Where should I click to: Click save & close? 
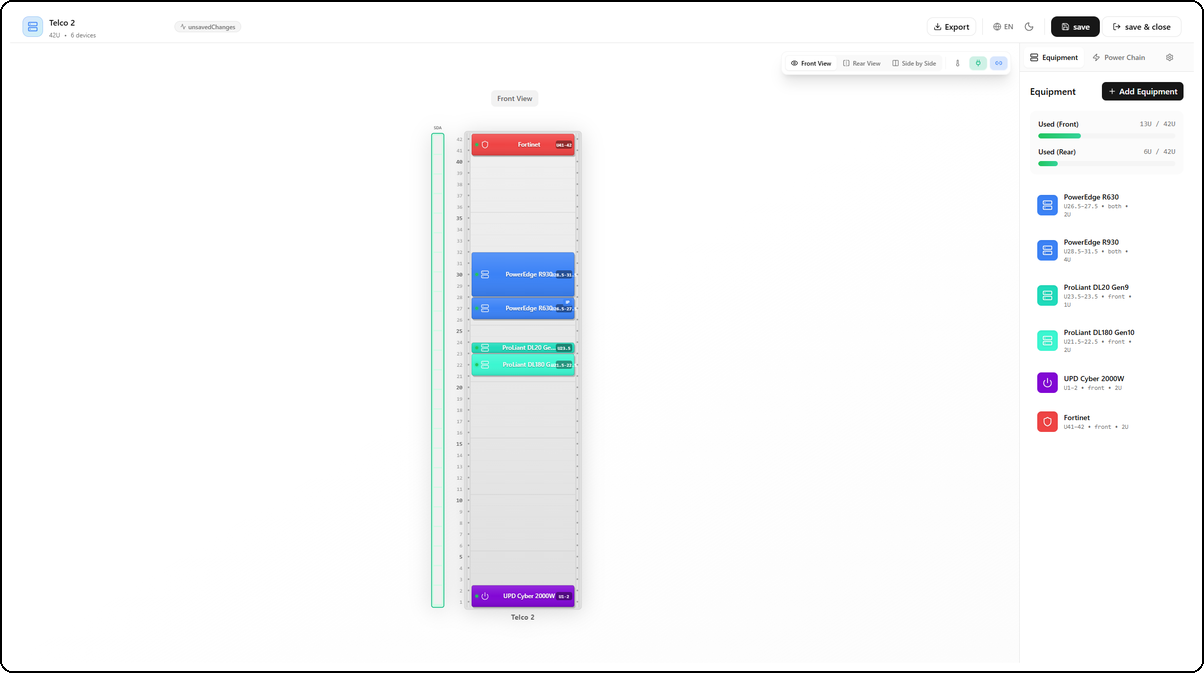coord(1143,26)
